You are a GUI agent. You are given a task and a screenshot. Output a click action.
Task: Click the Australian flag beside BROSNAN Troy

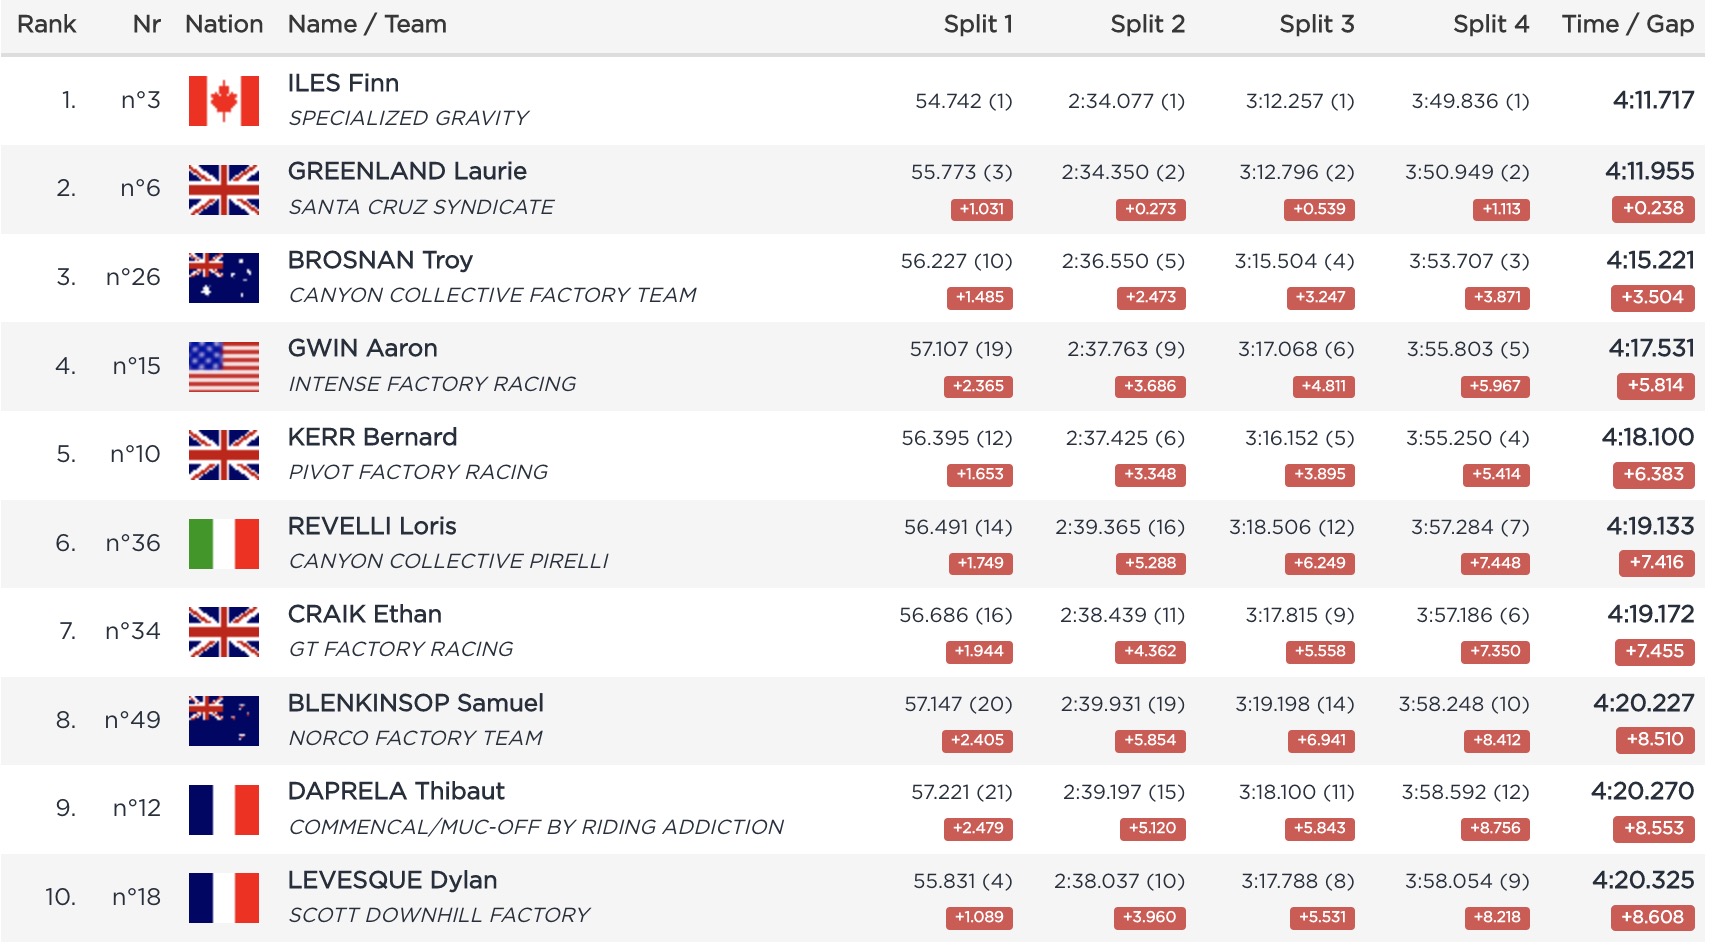pos(223,278)
